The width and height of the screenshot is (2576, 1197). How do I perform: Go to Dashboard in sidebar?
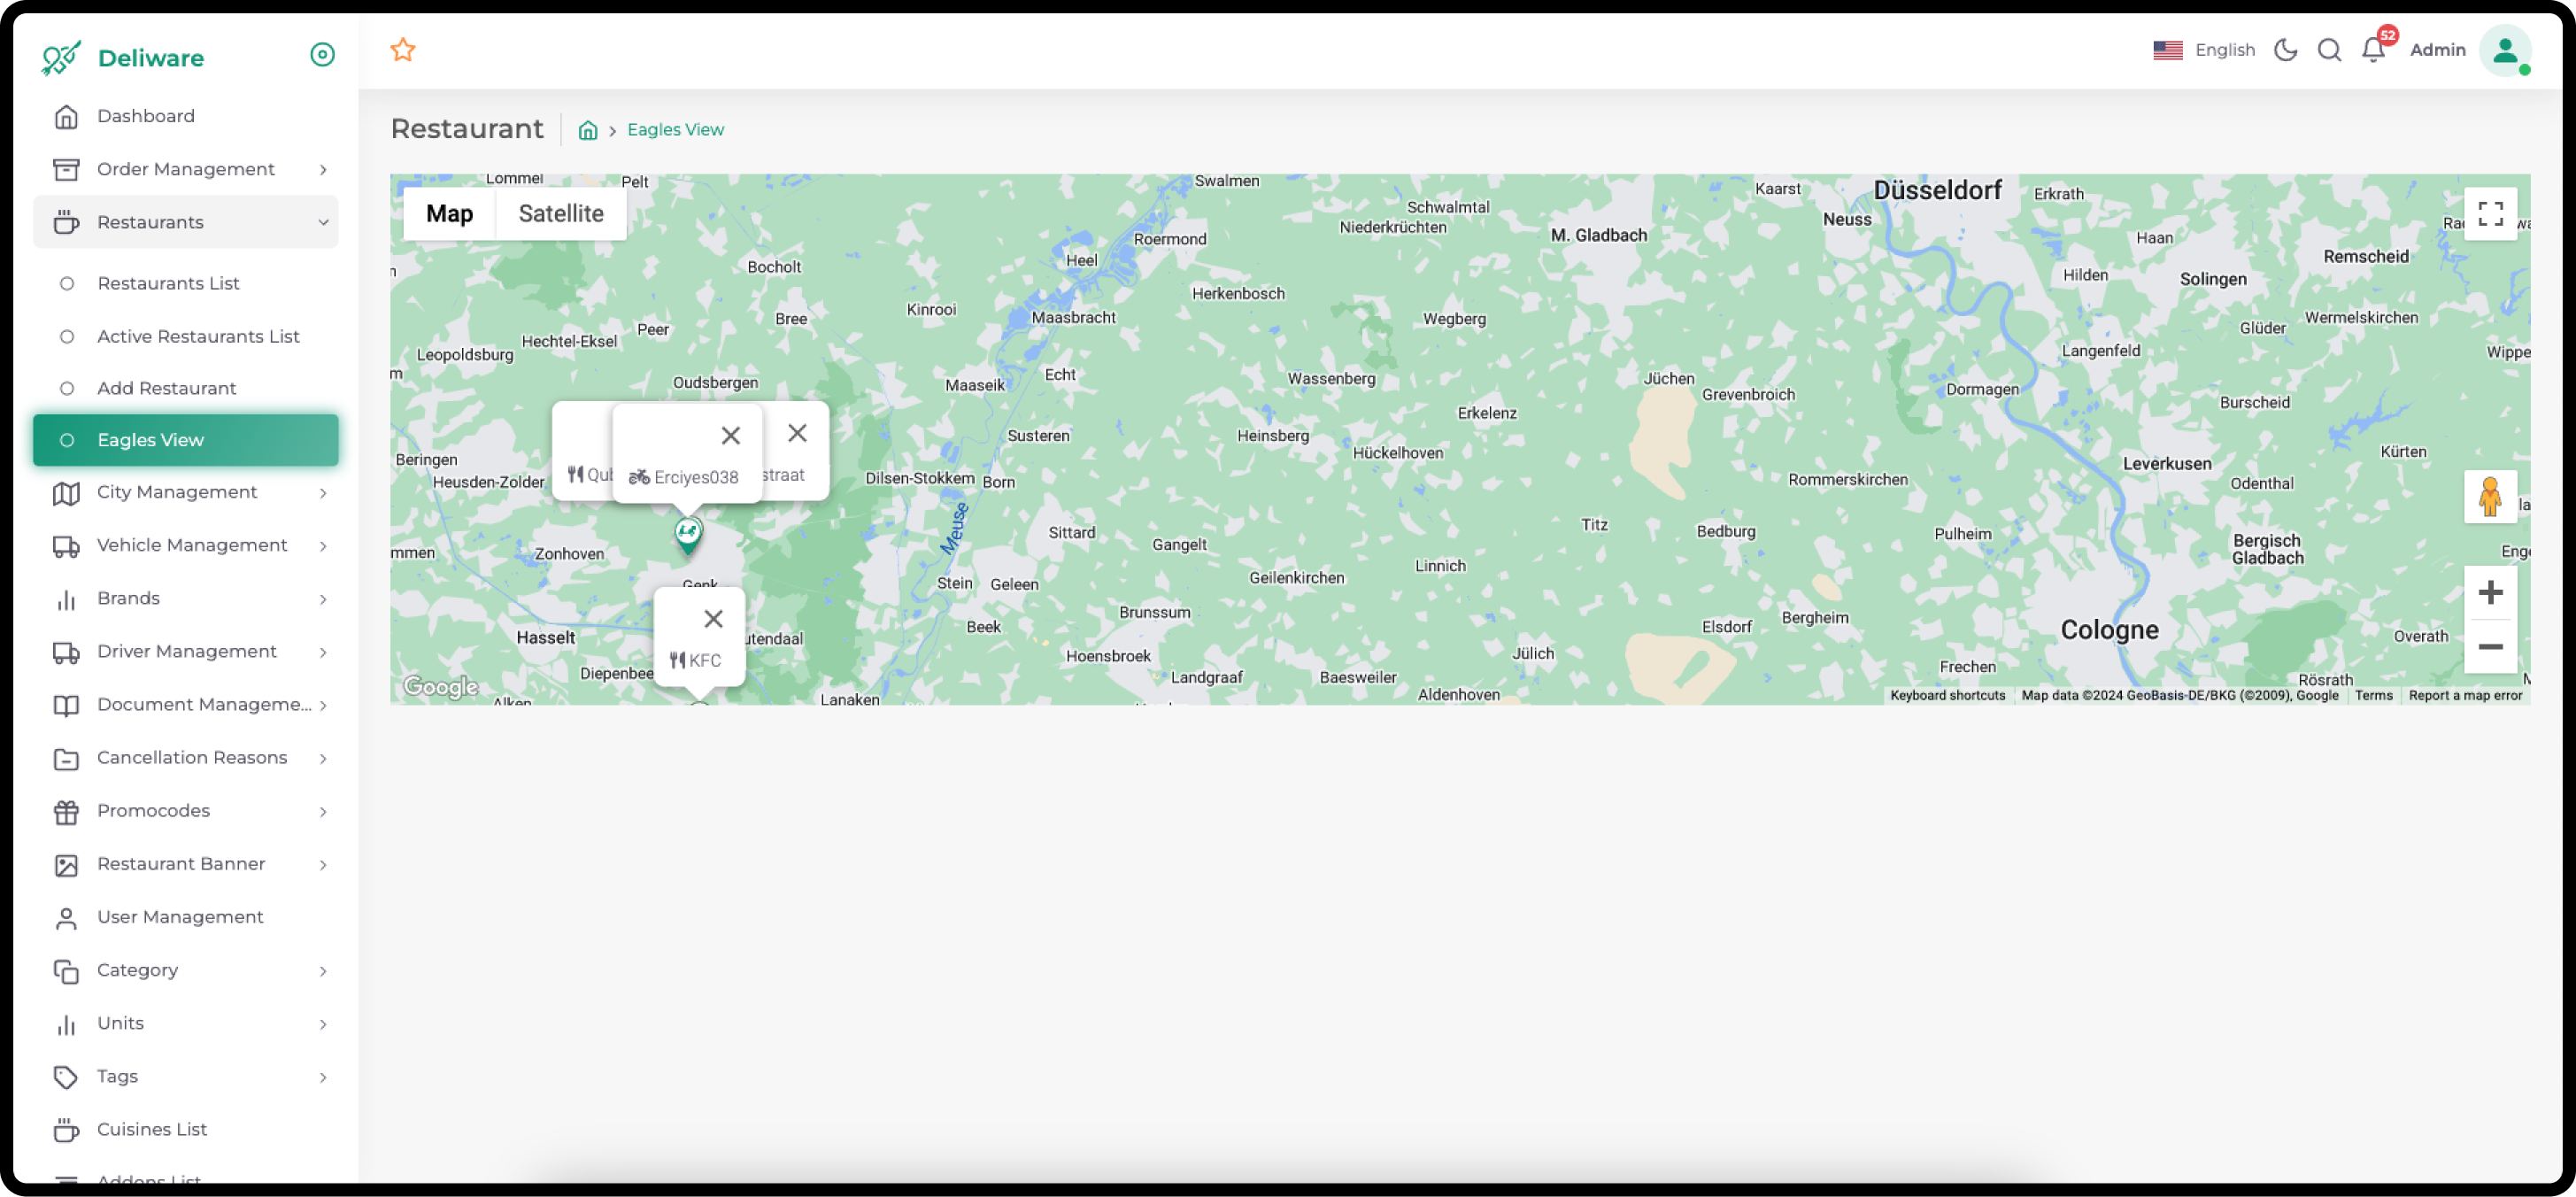186,116
